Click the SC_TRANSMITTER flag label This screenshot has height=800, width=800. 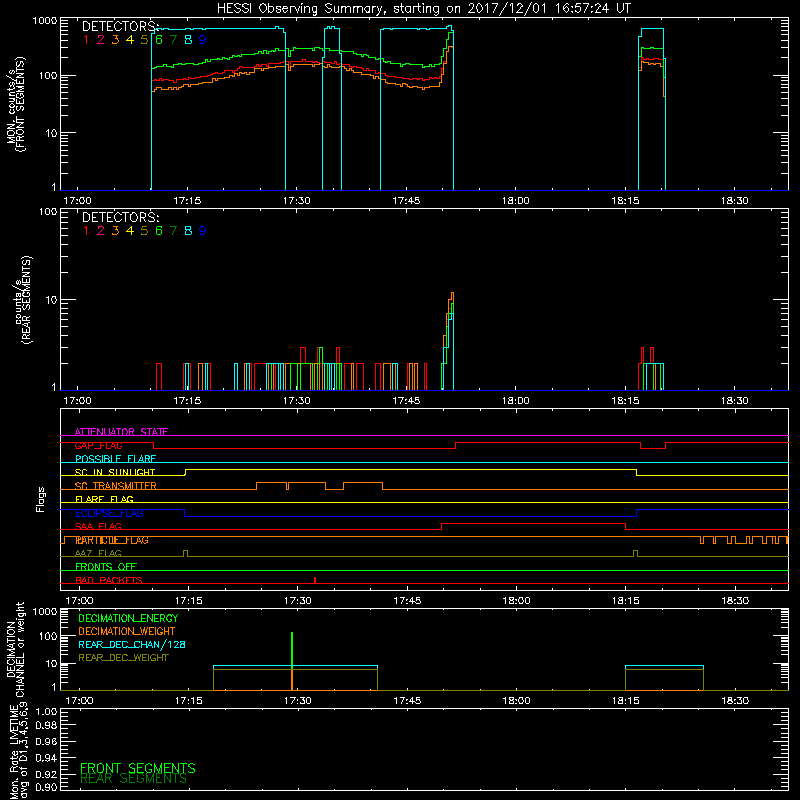coord(115,486)
